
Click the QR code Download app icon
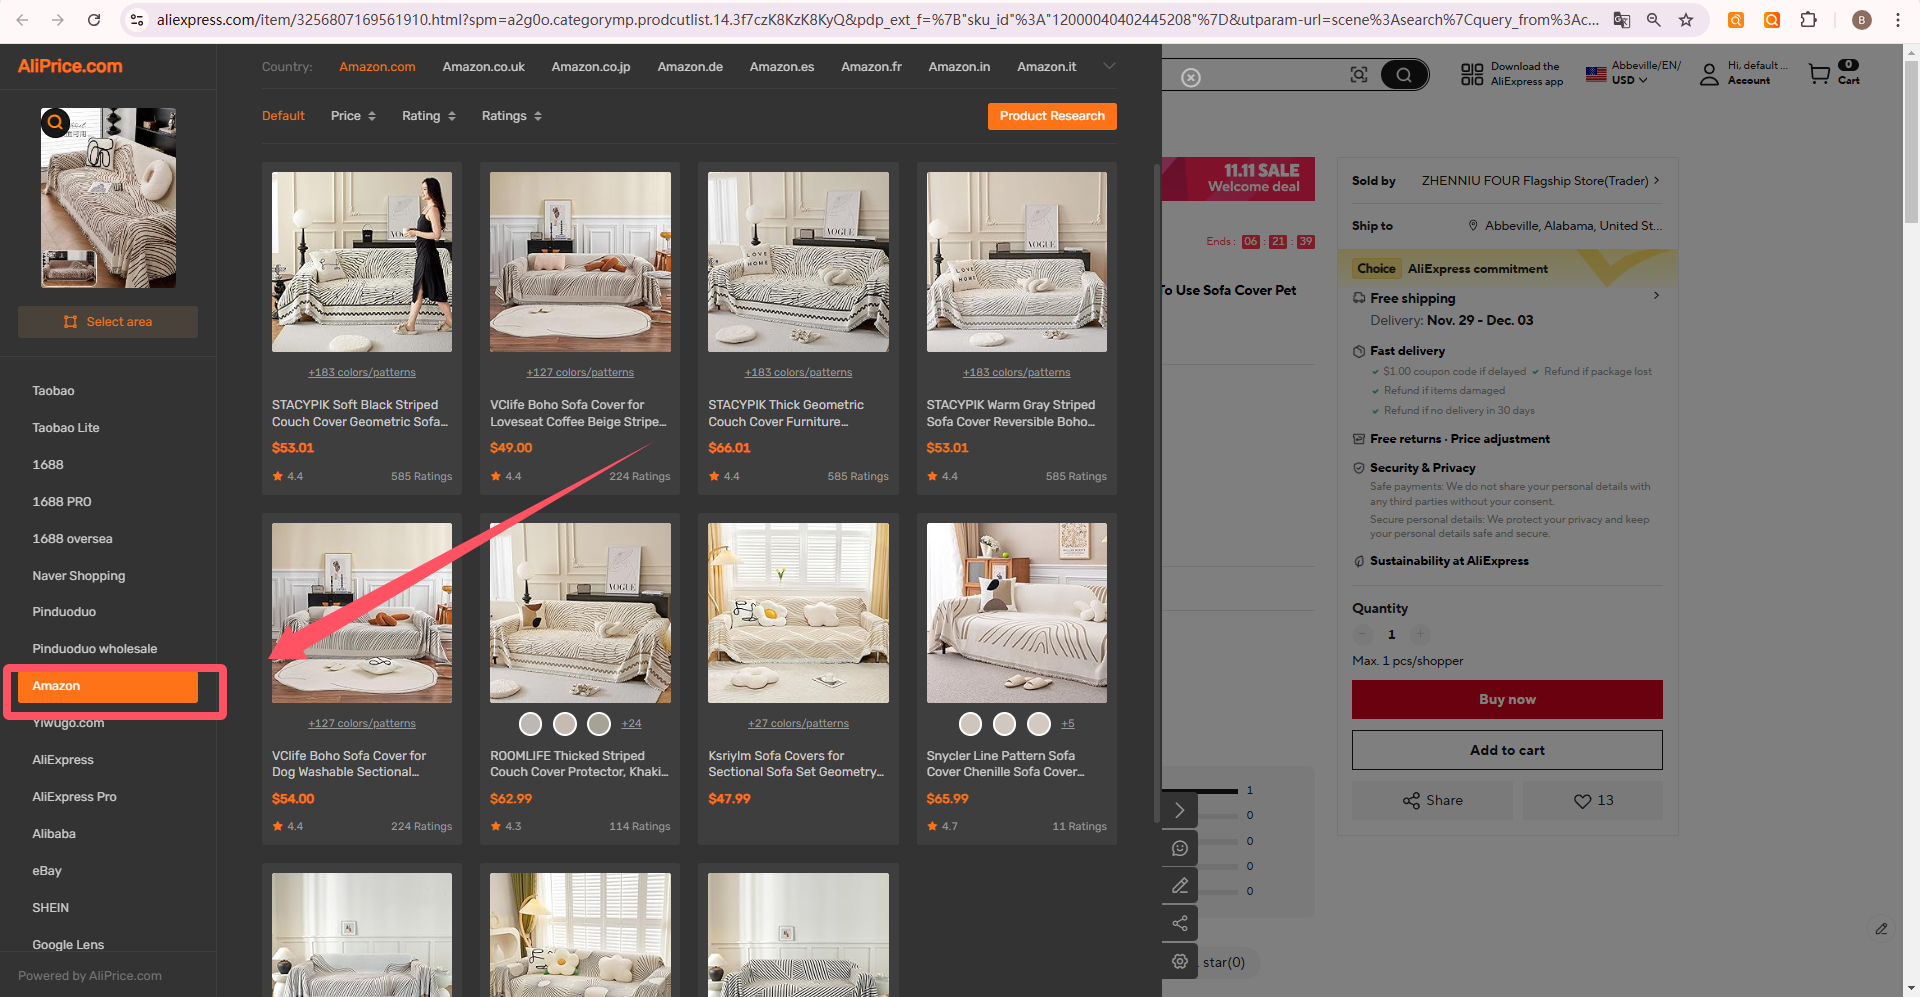(1472, 74)
